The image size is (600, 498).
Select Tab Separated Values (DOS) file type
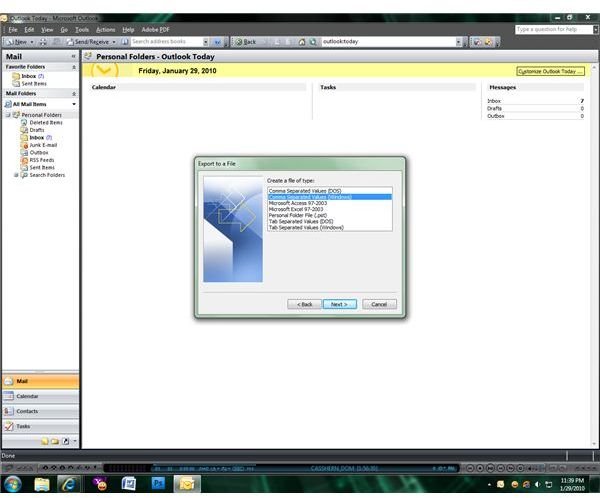329,221
